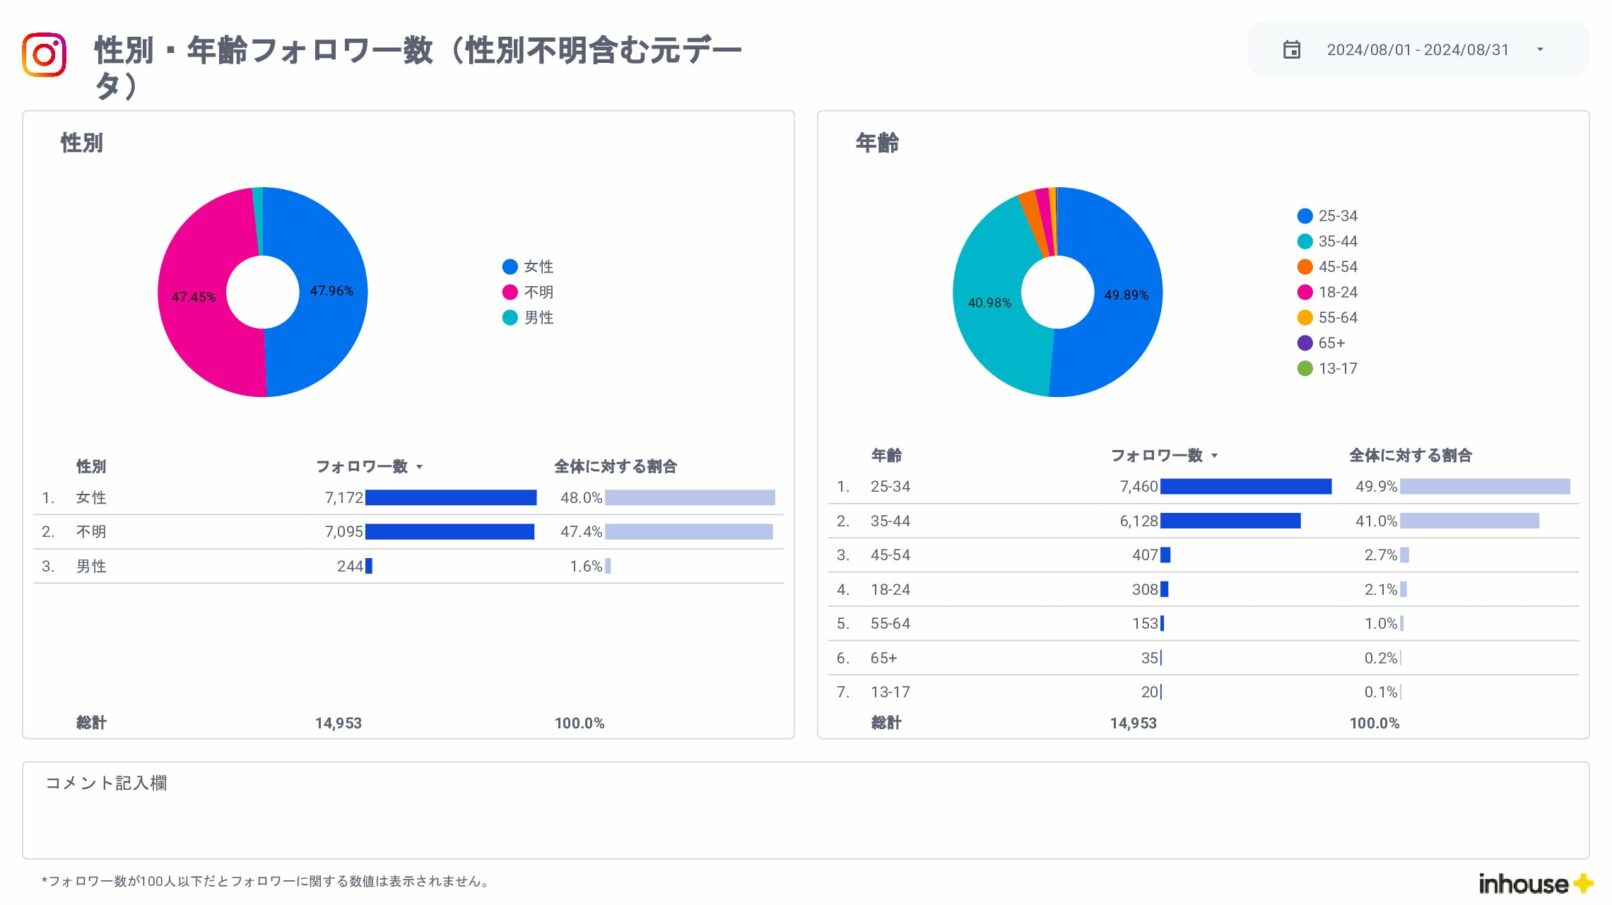Image resolution: width=1612 pixels, height=905 pixels.
Task: Open the フォロワー数 sort dropdown in 年齢 table
Action: coord(1216,455)
